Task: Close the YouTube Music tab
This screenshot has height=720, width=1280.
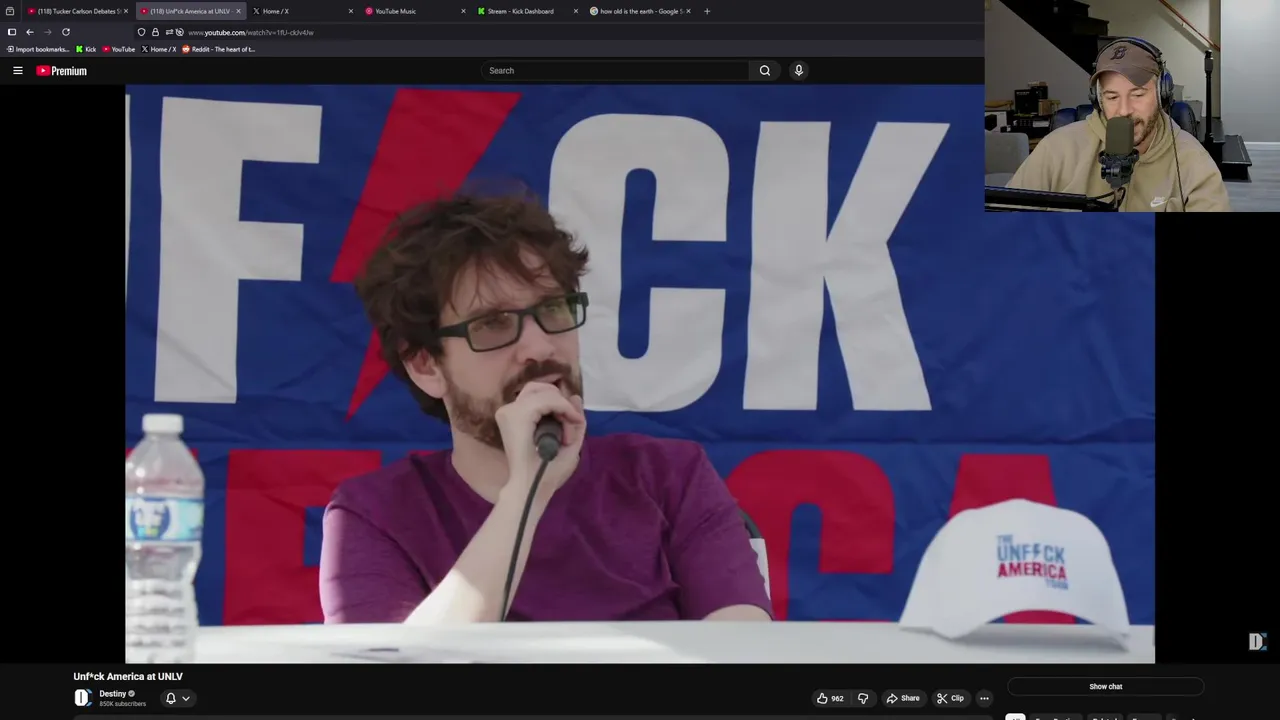Action: 463,11
